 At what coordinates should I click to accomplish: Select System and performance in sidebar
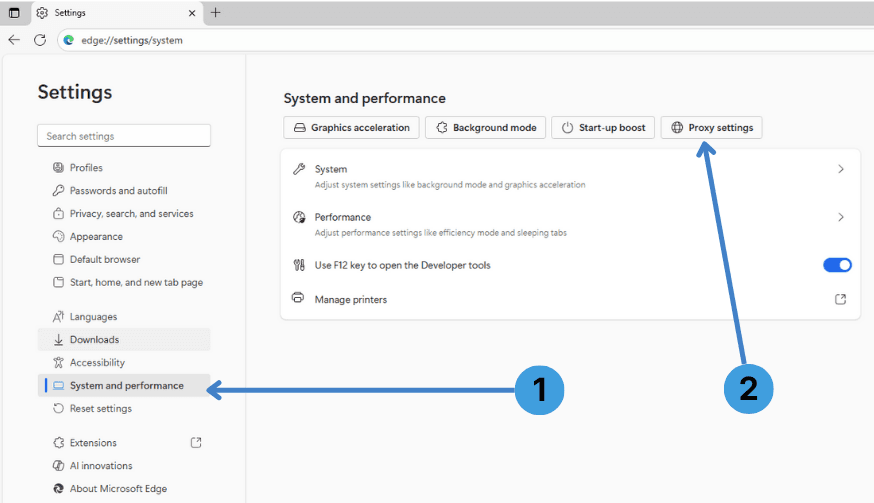pyautogui.click(x=124, y=385)
